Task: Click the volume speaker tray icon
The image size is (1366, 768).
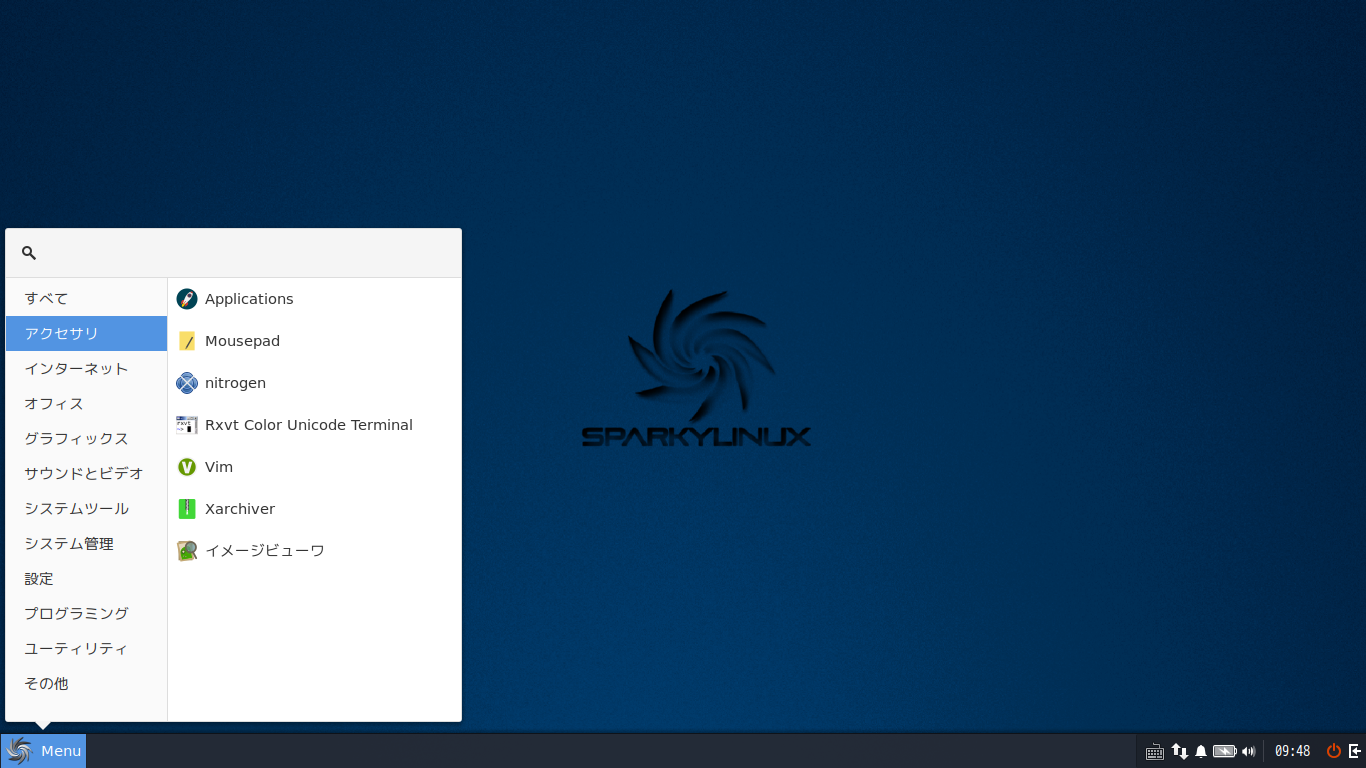Action: click(1248, 751)
